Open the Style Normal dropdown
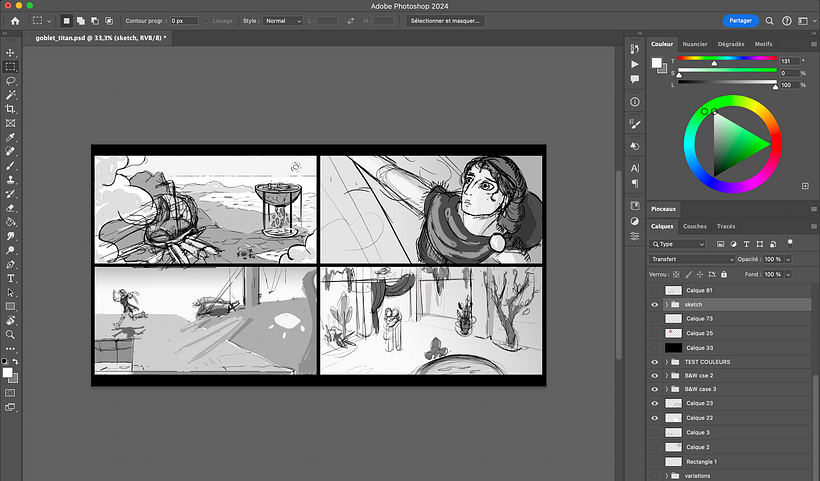 (x=281, y=20)
